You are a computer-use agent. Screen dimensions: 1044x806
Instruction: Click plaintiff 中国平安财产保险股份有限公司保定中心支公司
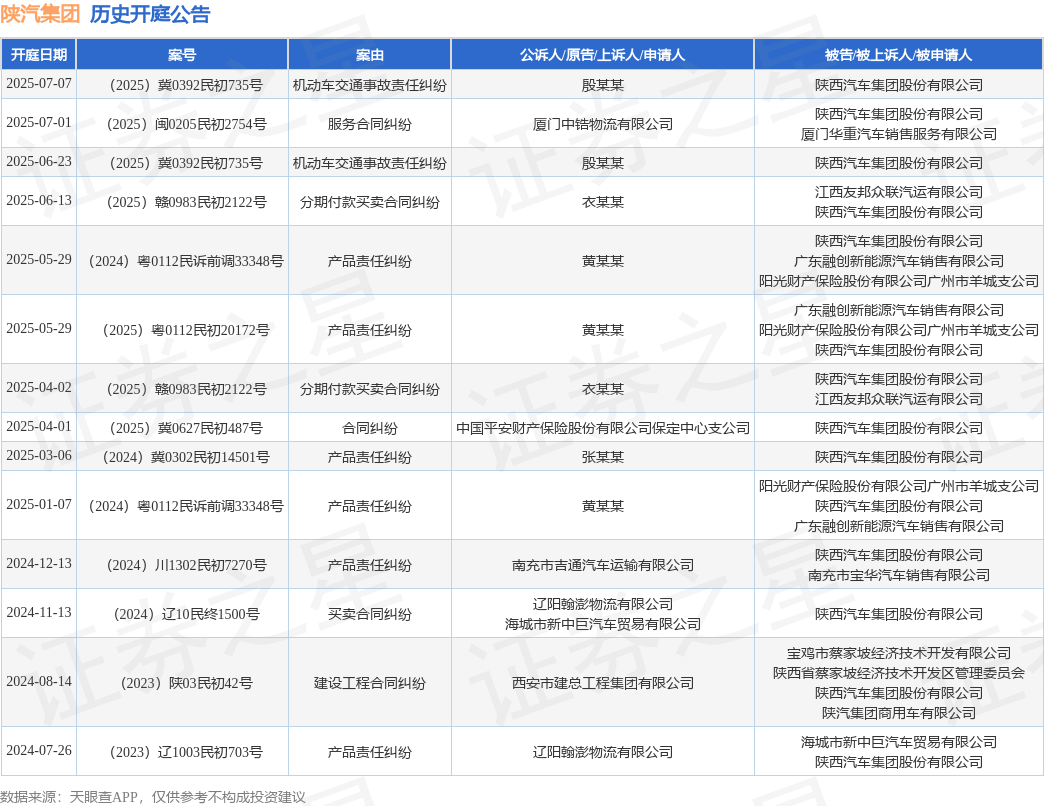[x=603, y=428]
